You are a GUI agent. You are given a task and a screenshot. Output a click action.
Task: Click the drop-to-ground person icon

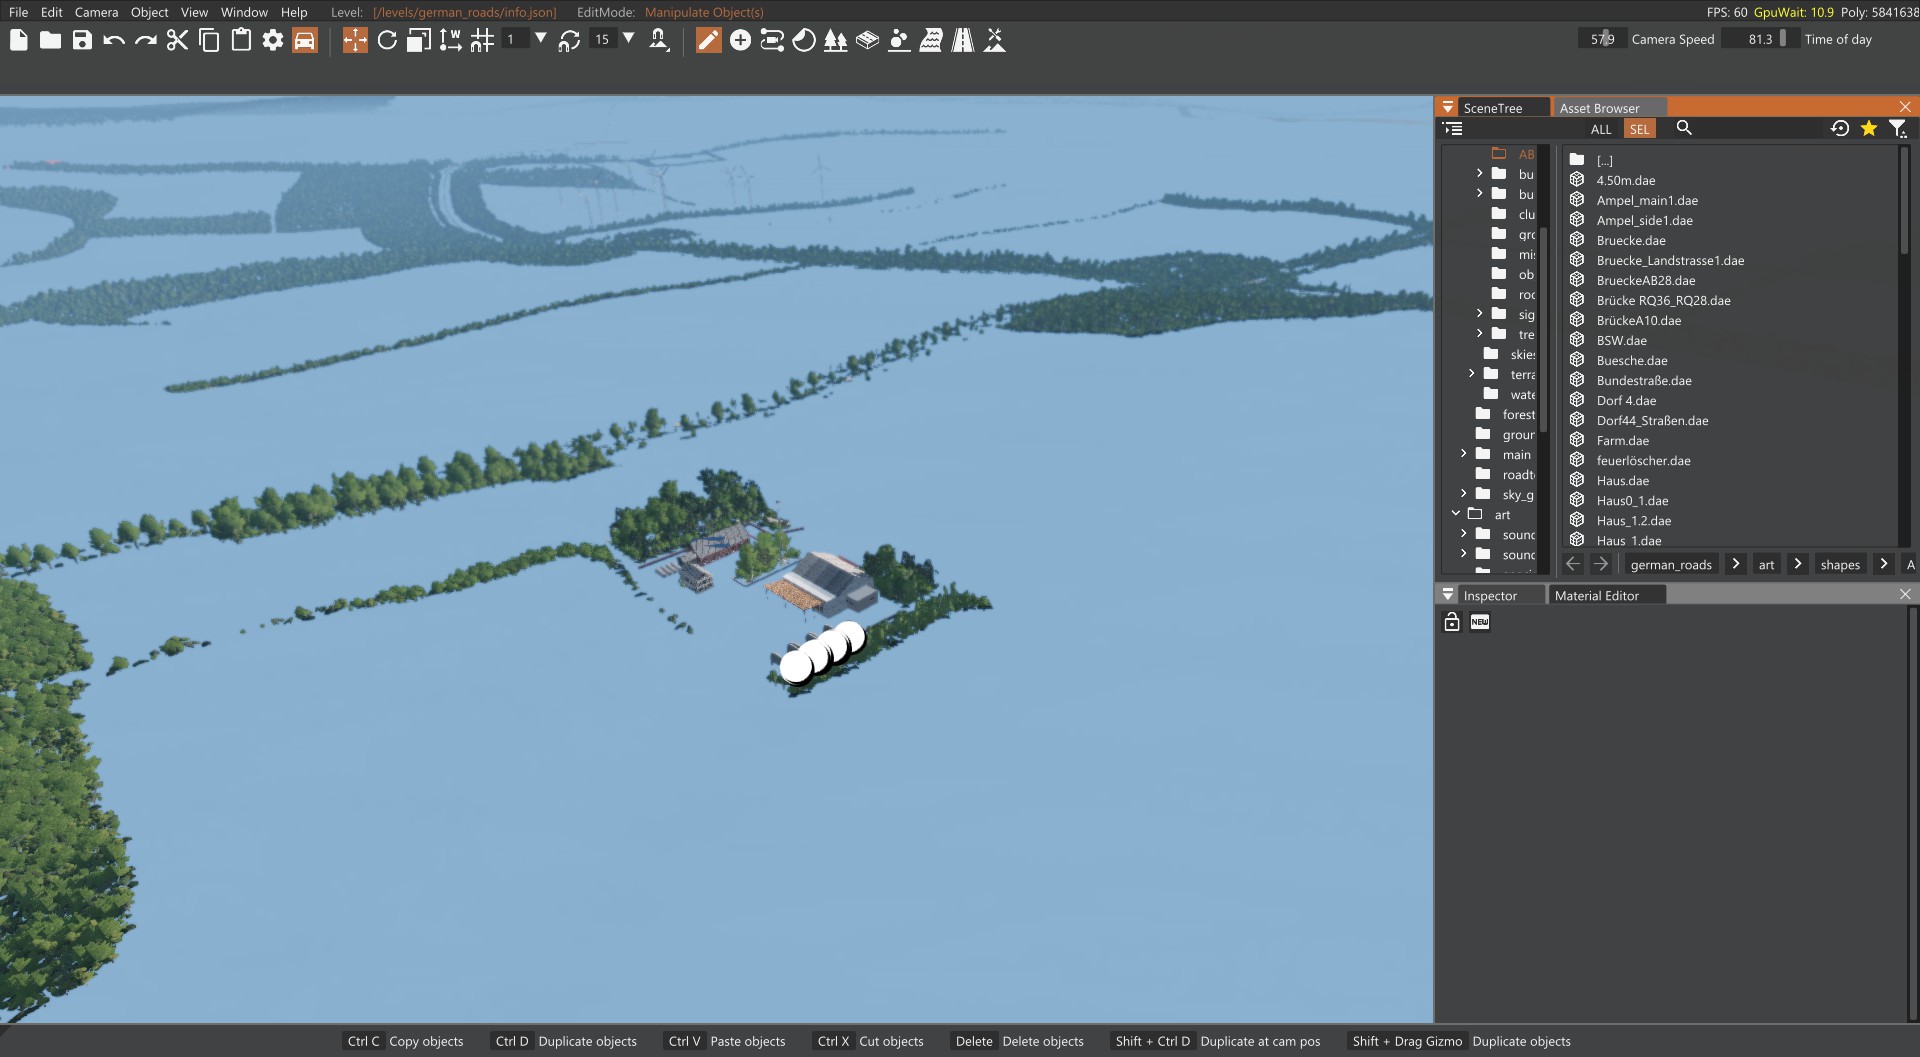(x=659, y=40)
